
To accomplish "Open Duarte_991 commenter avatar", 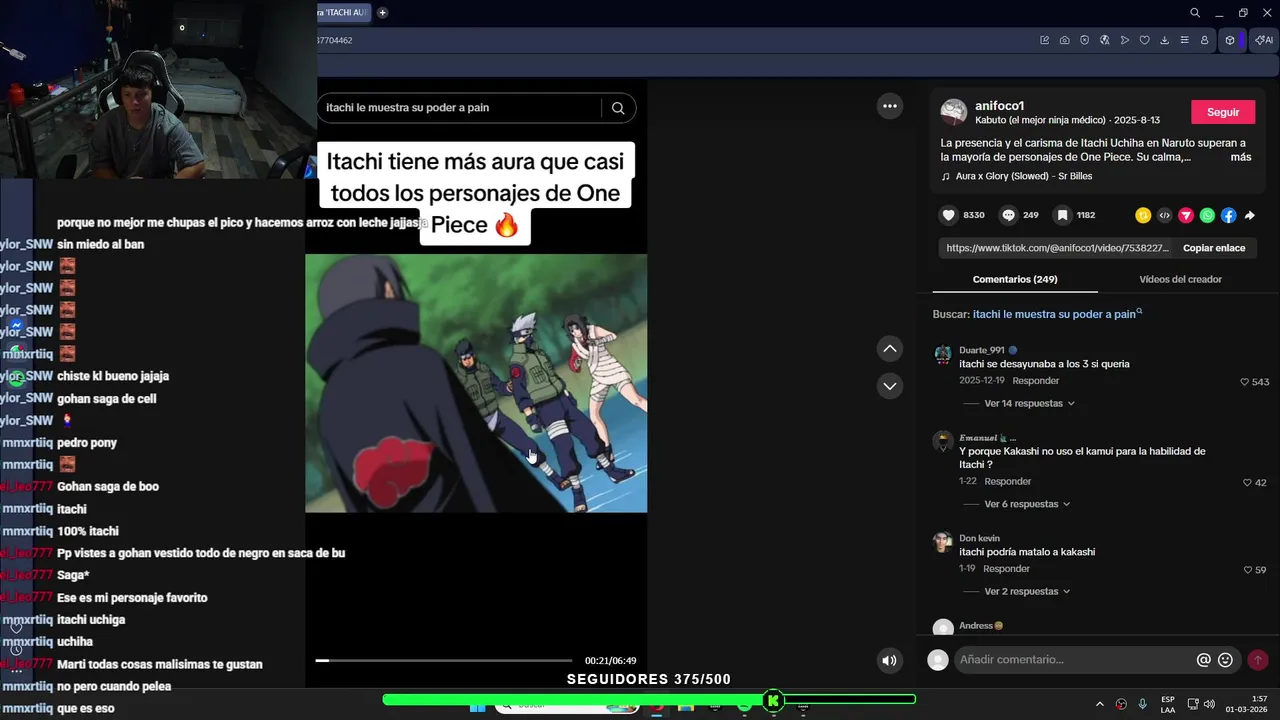I will (942, 355).
